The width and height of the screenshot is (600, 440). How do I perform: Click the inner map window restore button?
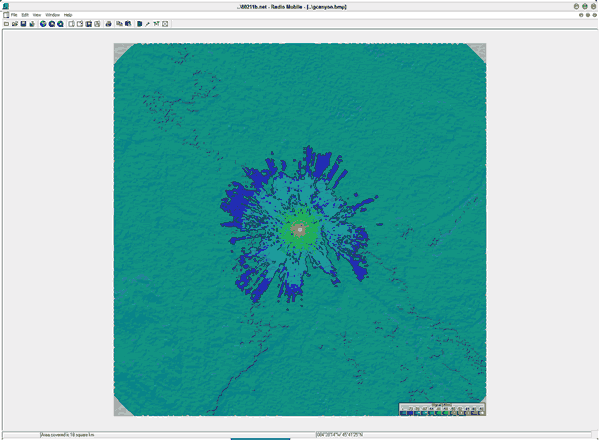(x=587, y=15)
